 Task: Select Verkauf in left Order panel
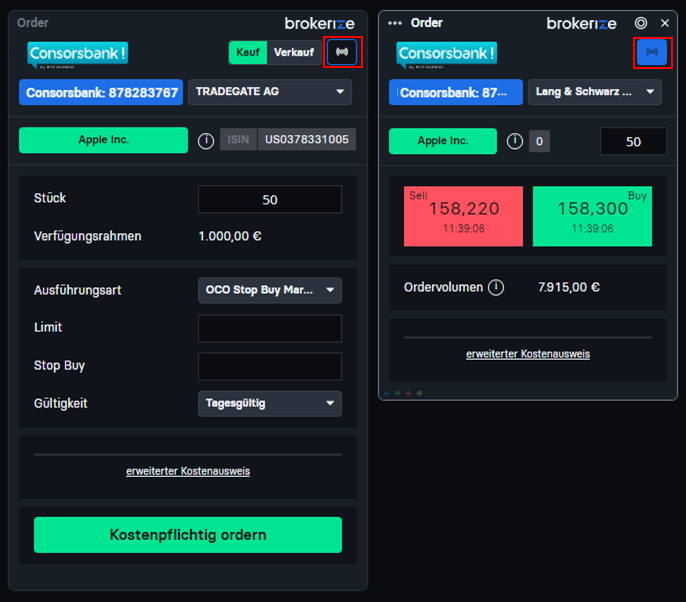[294, 52]
